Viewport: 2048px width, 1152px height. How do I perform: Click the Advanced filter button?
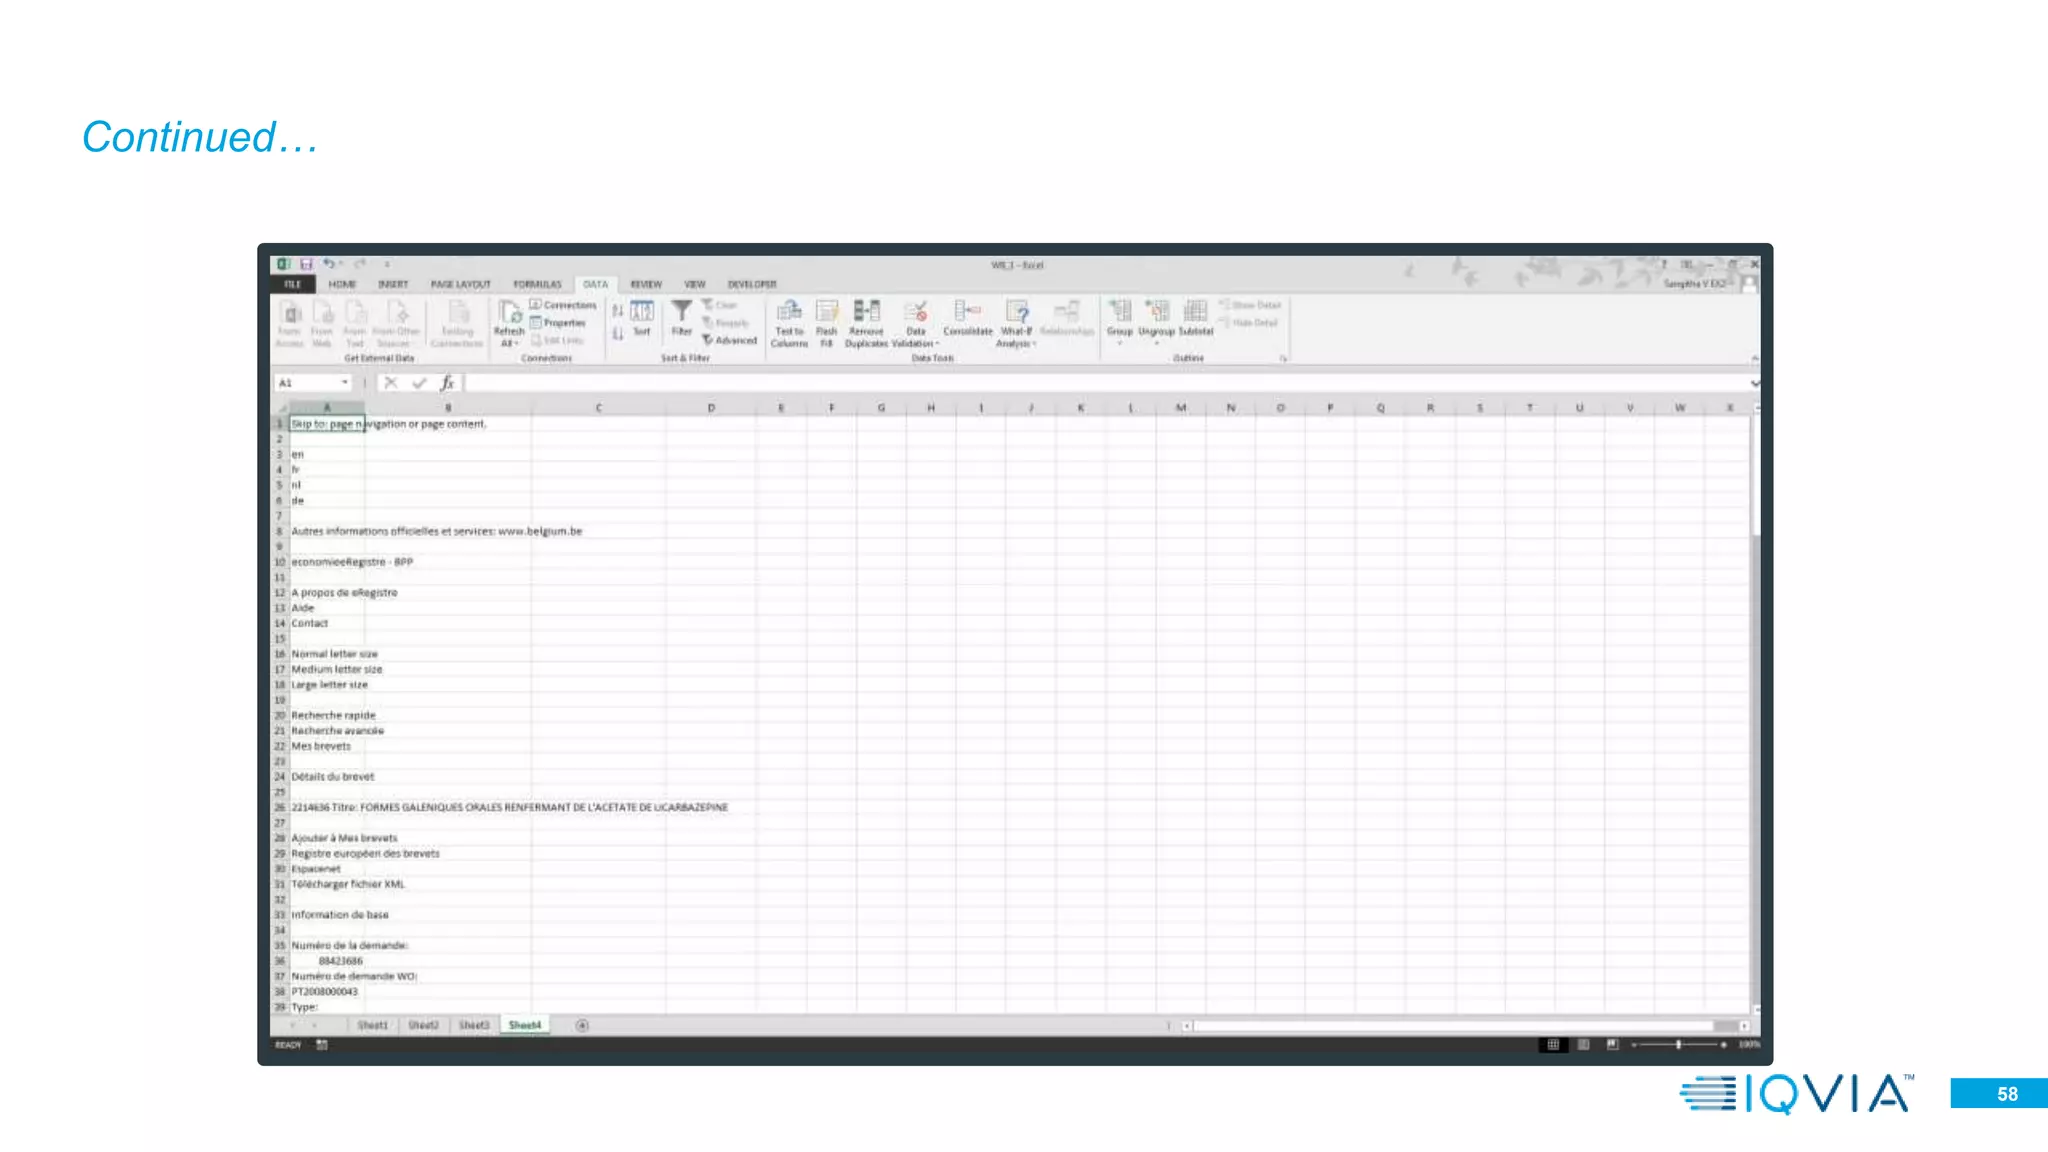click(730, 341)
